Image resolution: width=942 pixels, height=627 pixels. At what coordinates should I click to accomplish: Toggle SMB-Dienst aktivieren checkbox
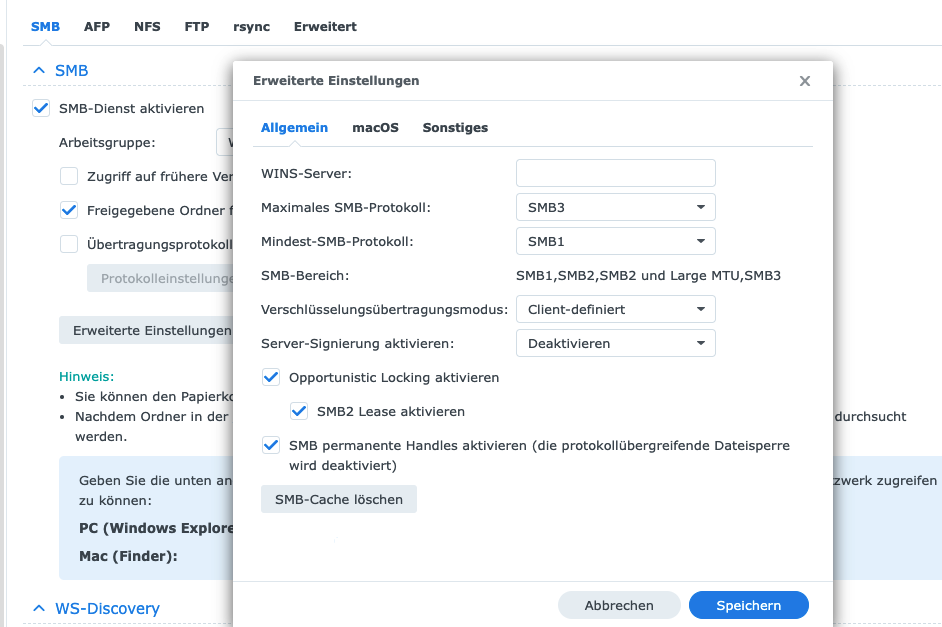coord(41,108)
